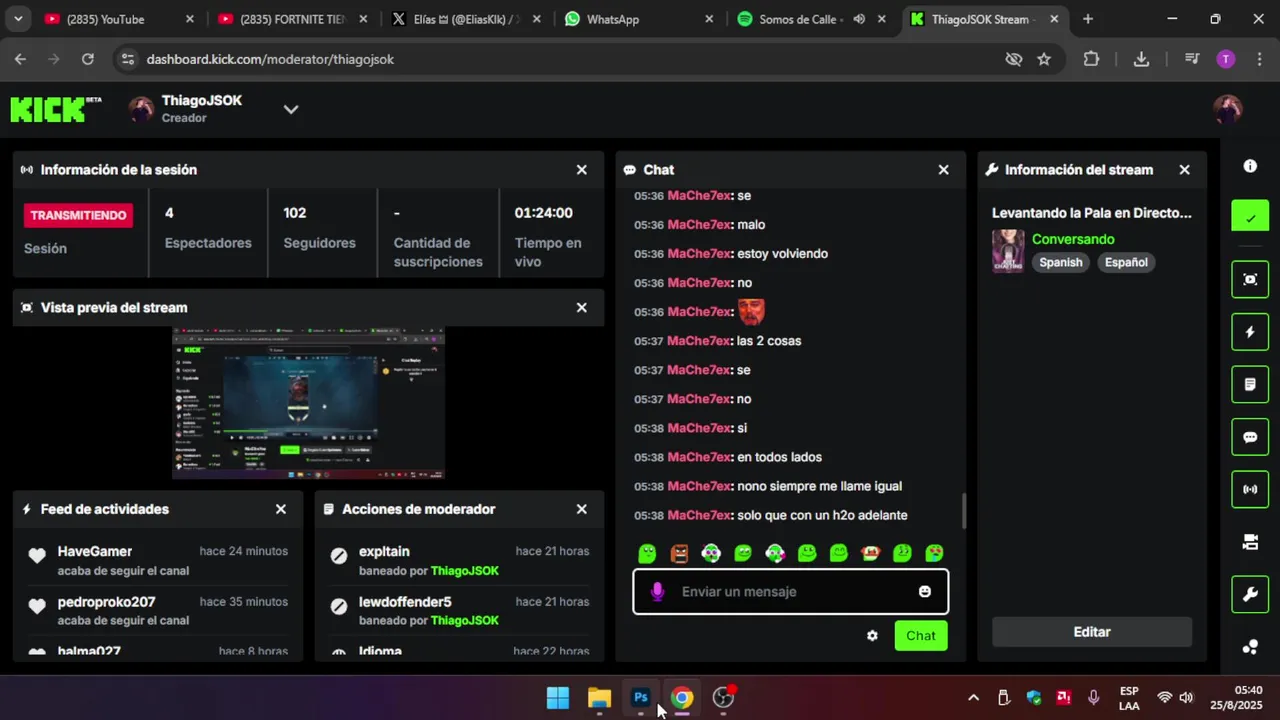Click the info icon in right sidebar
This screenshot has height=720, width=1280.
tap(1250, 166)
